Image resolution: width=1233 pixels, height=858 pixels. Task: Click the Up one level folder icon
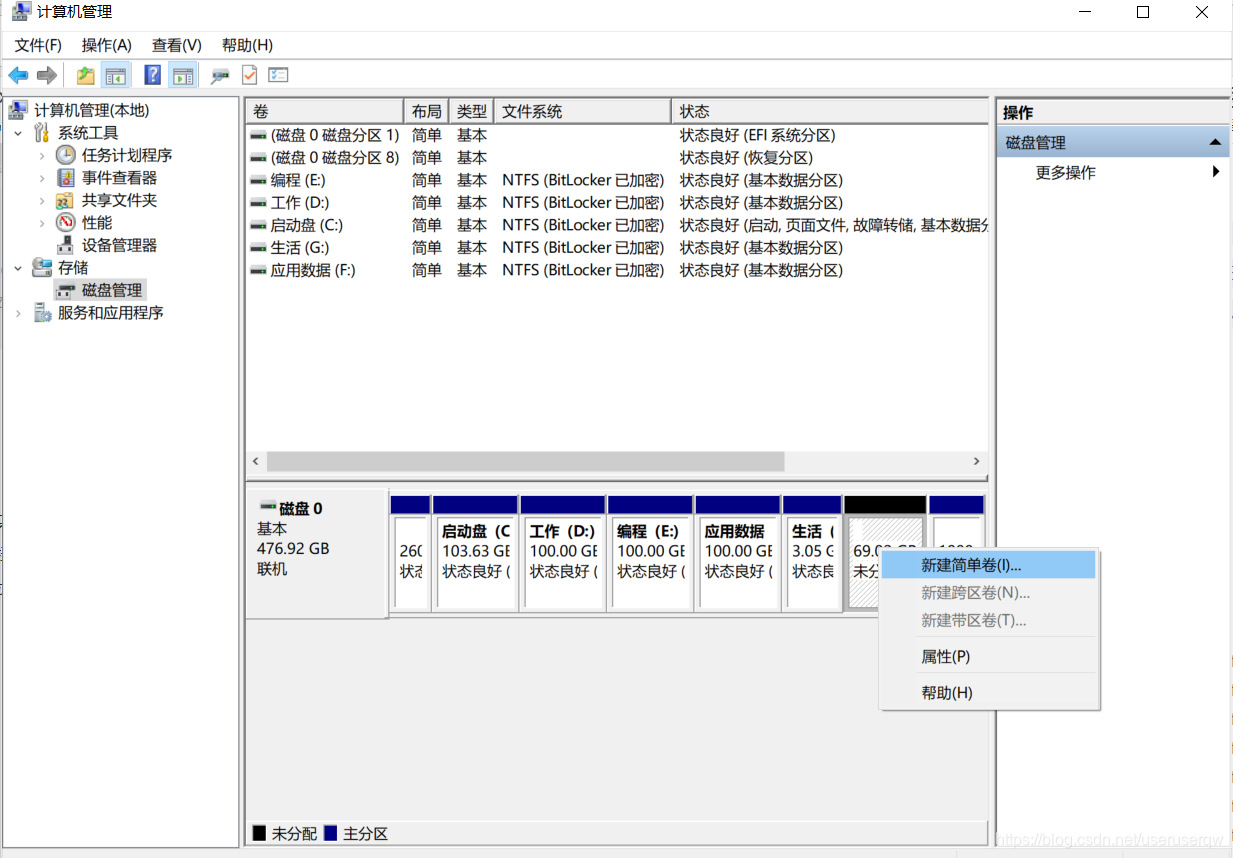coord(86,75)
